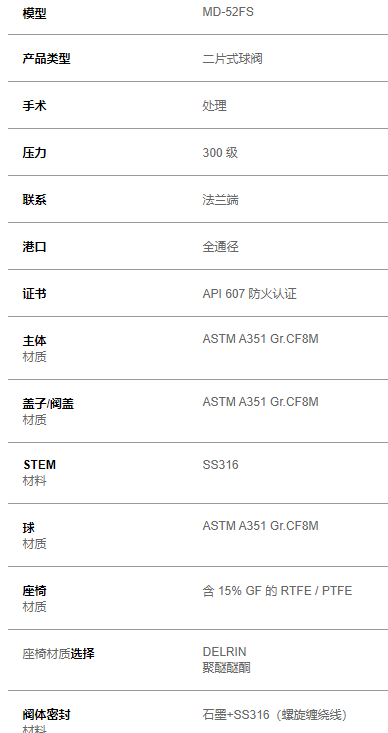This screenshot has width=388, height=733.
Task: Select the SS316 stem material value
Action: [220, 465]
